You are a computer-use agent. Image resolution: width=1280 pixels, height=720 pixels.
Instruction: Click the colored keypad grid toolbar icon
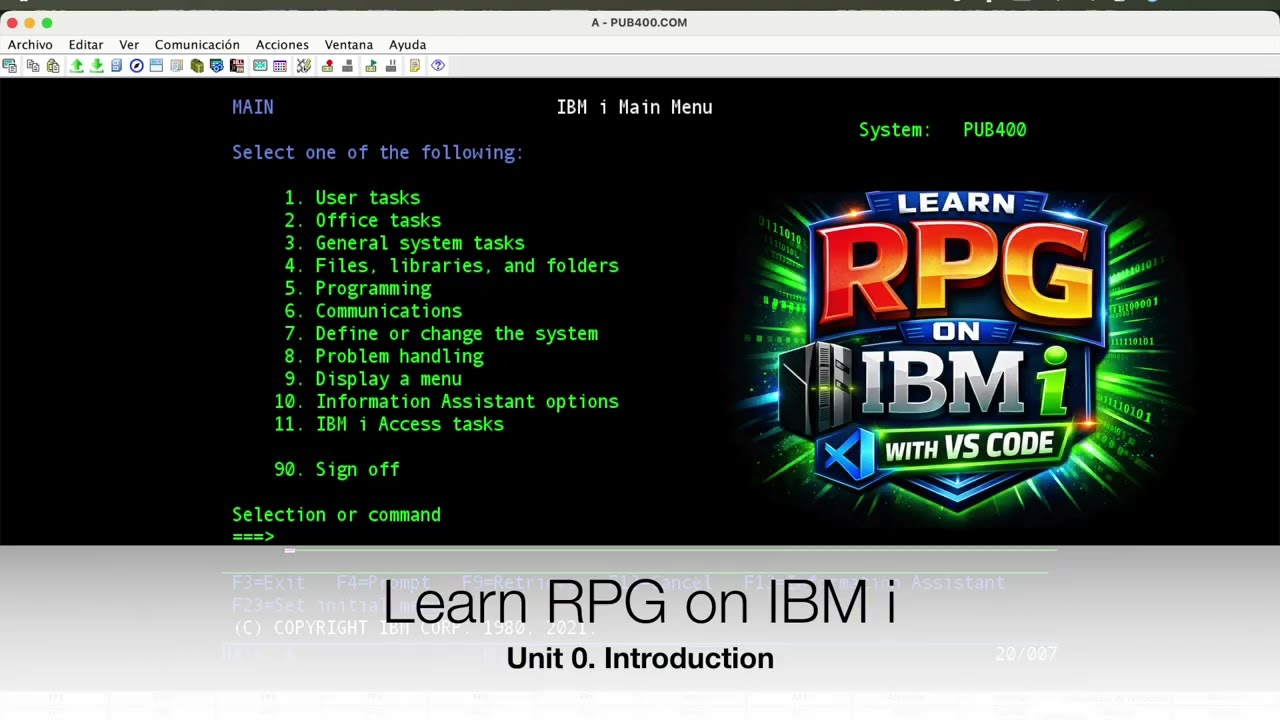coord(280,66)
